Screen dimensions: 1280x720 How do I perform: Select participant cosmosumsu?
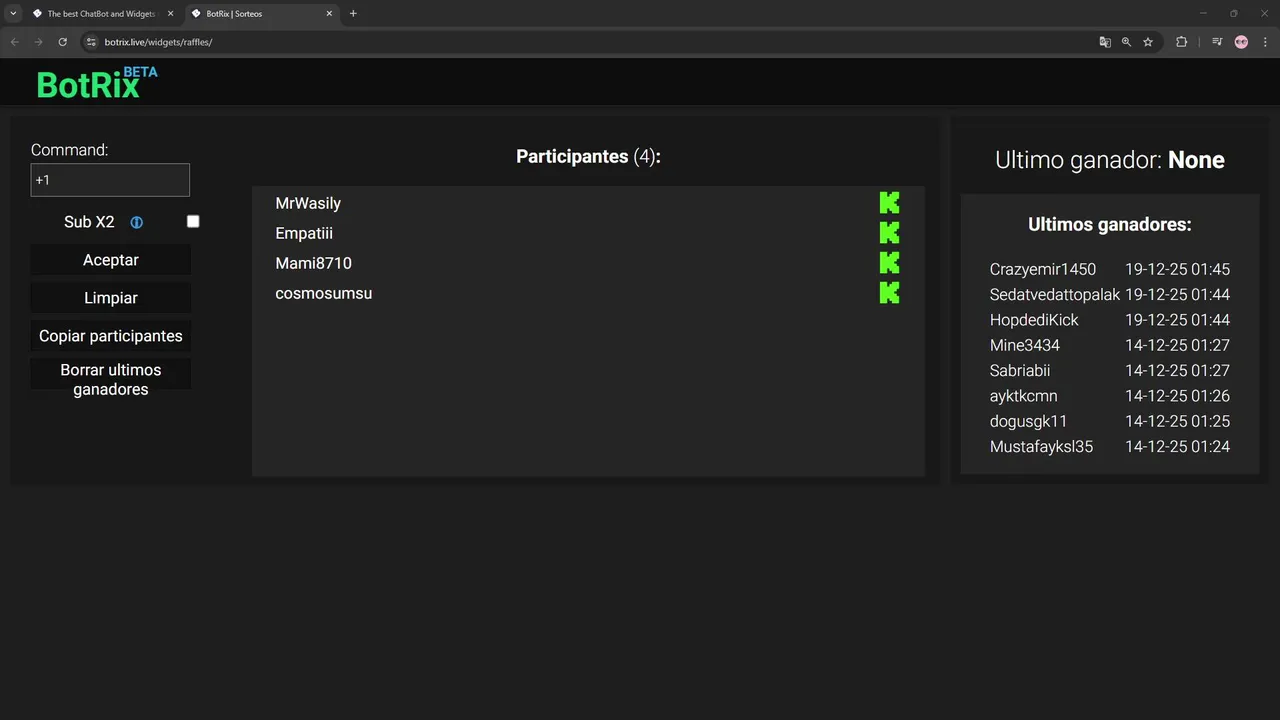(x=323, y=293)
